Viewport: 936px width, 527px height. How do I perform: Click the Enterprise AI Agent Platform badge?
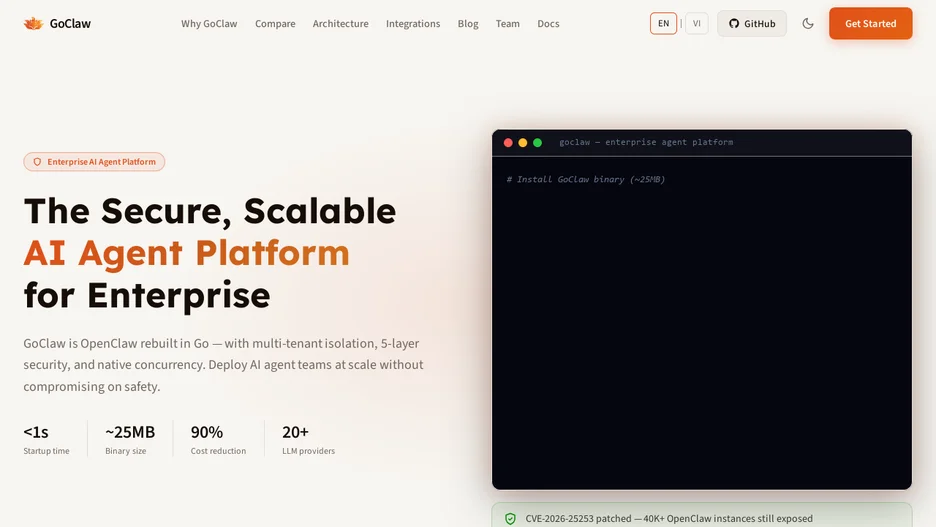[94, 162]
